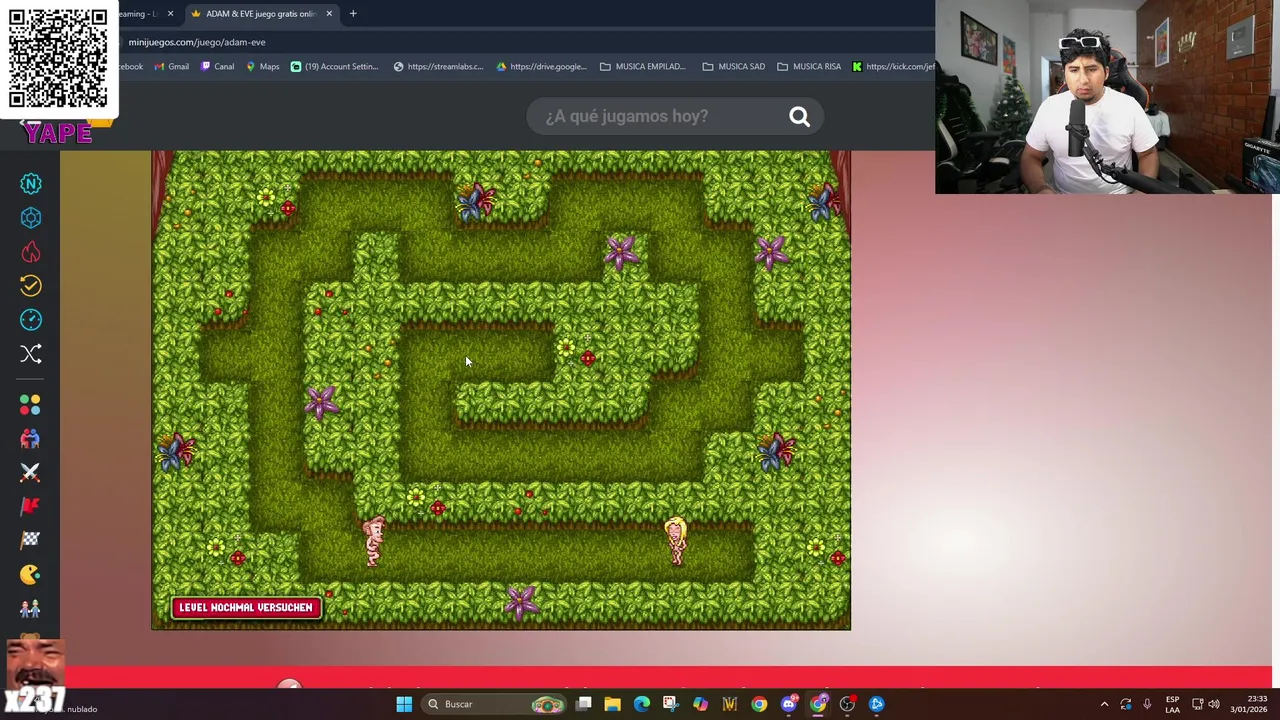
Task: Open Snipping Tool from the taskbar
Action: pyautogui.click(x=671, y=704)
